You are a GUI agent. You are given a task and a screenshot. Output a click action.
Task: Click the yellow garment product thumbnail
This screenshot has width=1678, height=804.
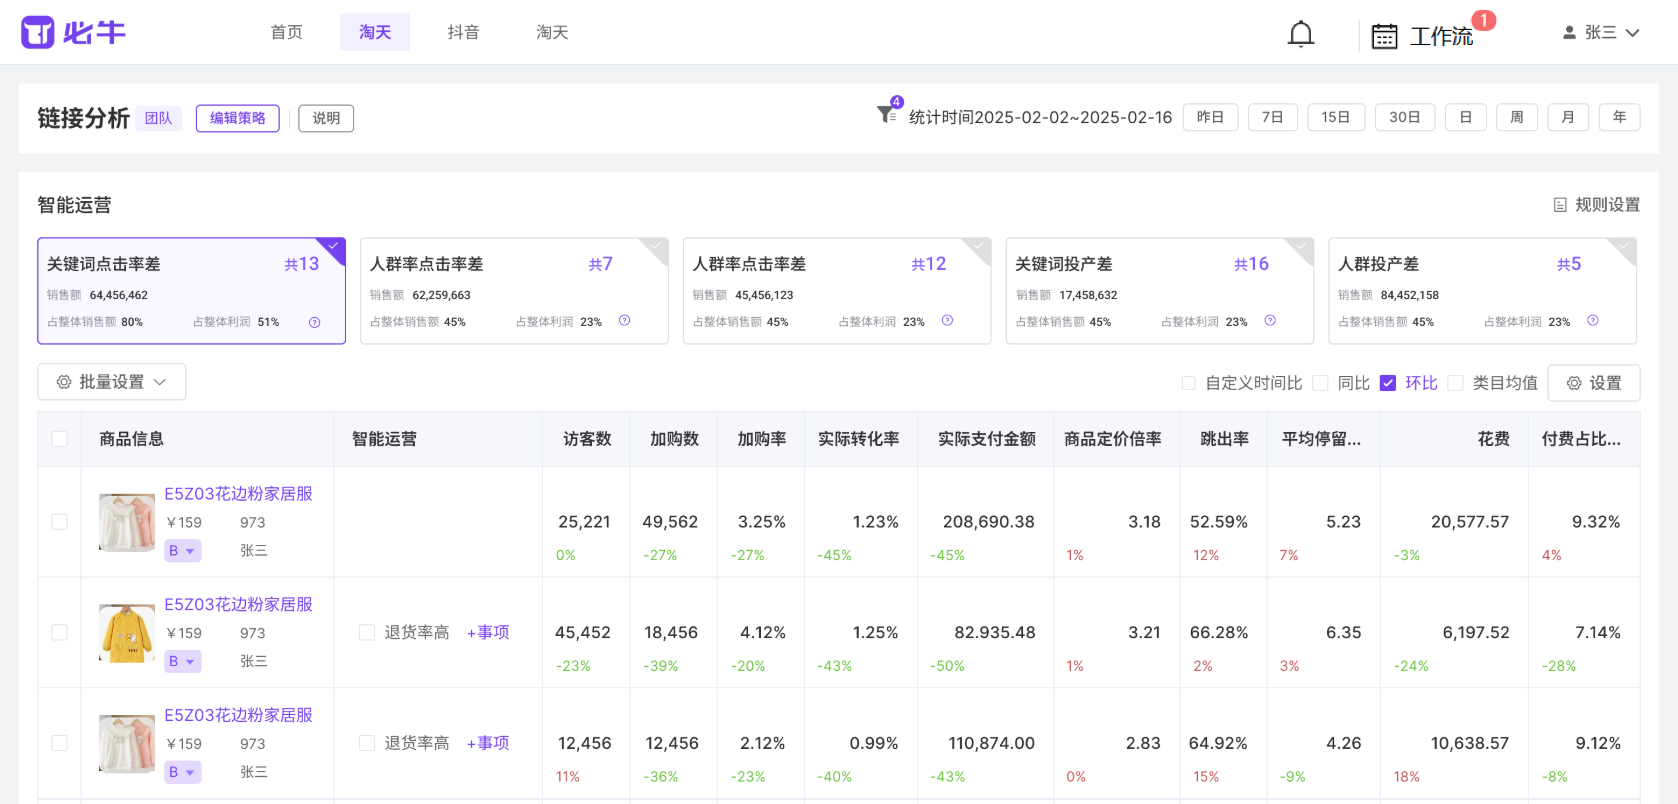click(x=127, y=633)
